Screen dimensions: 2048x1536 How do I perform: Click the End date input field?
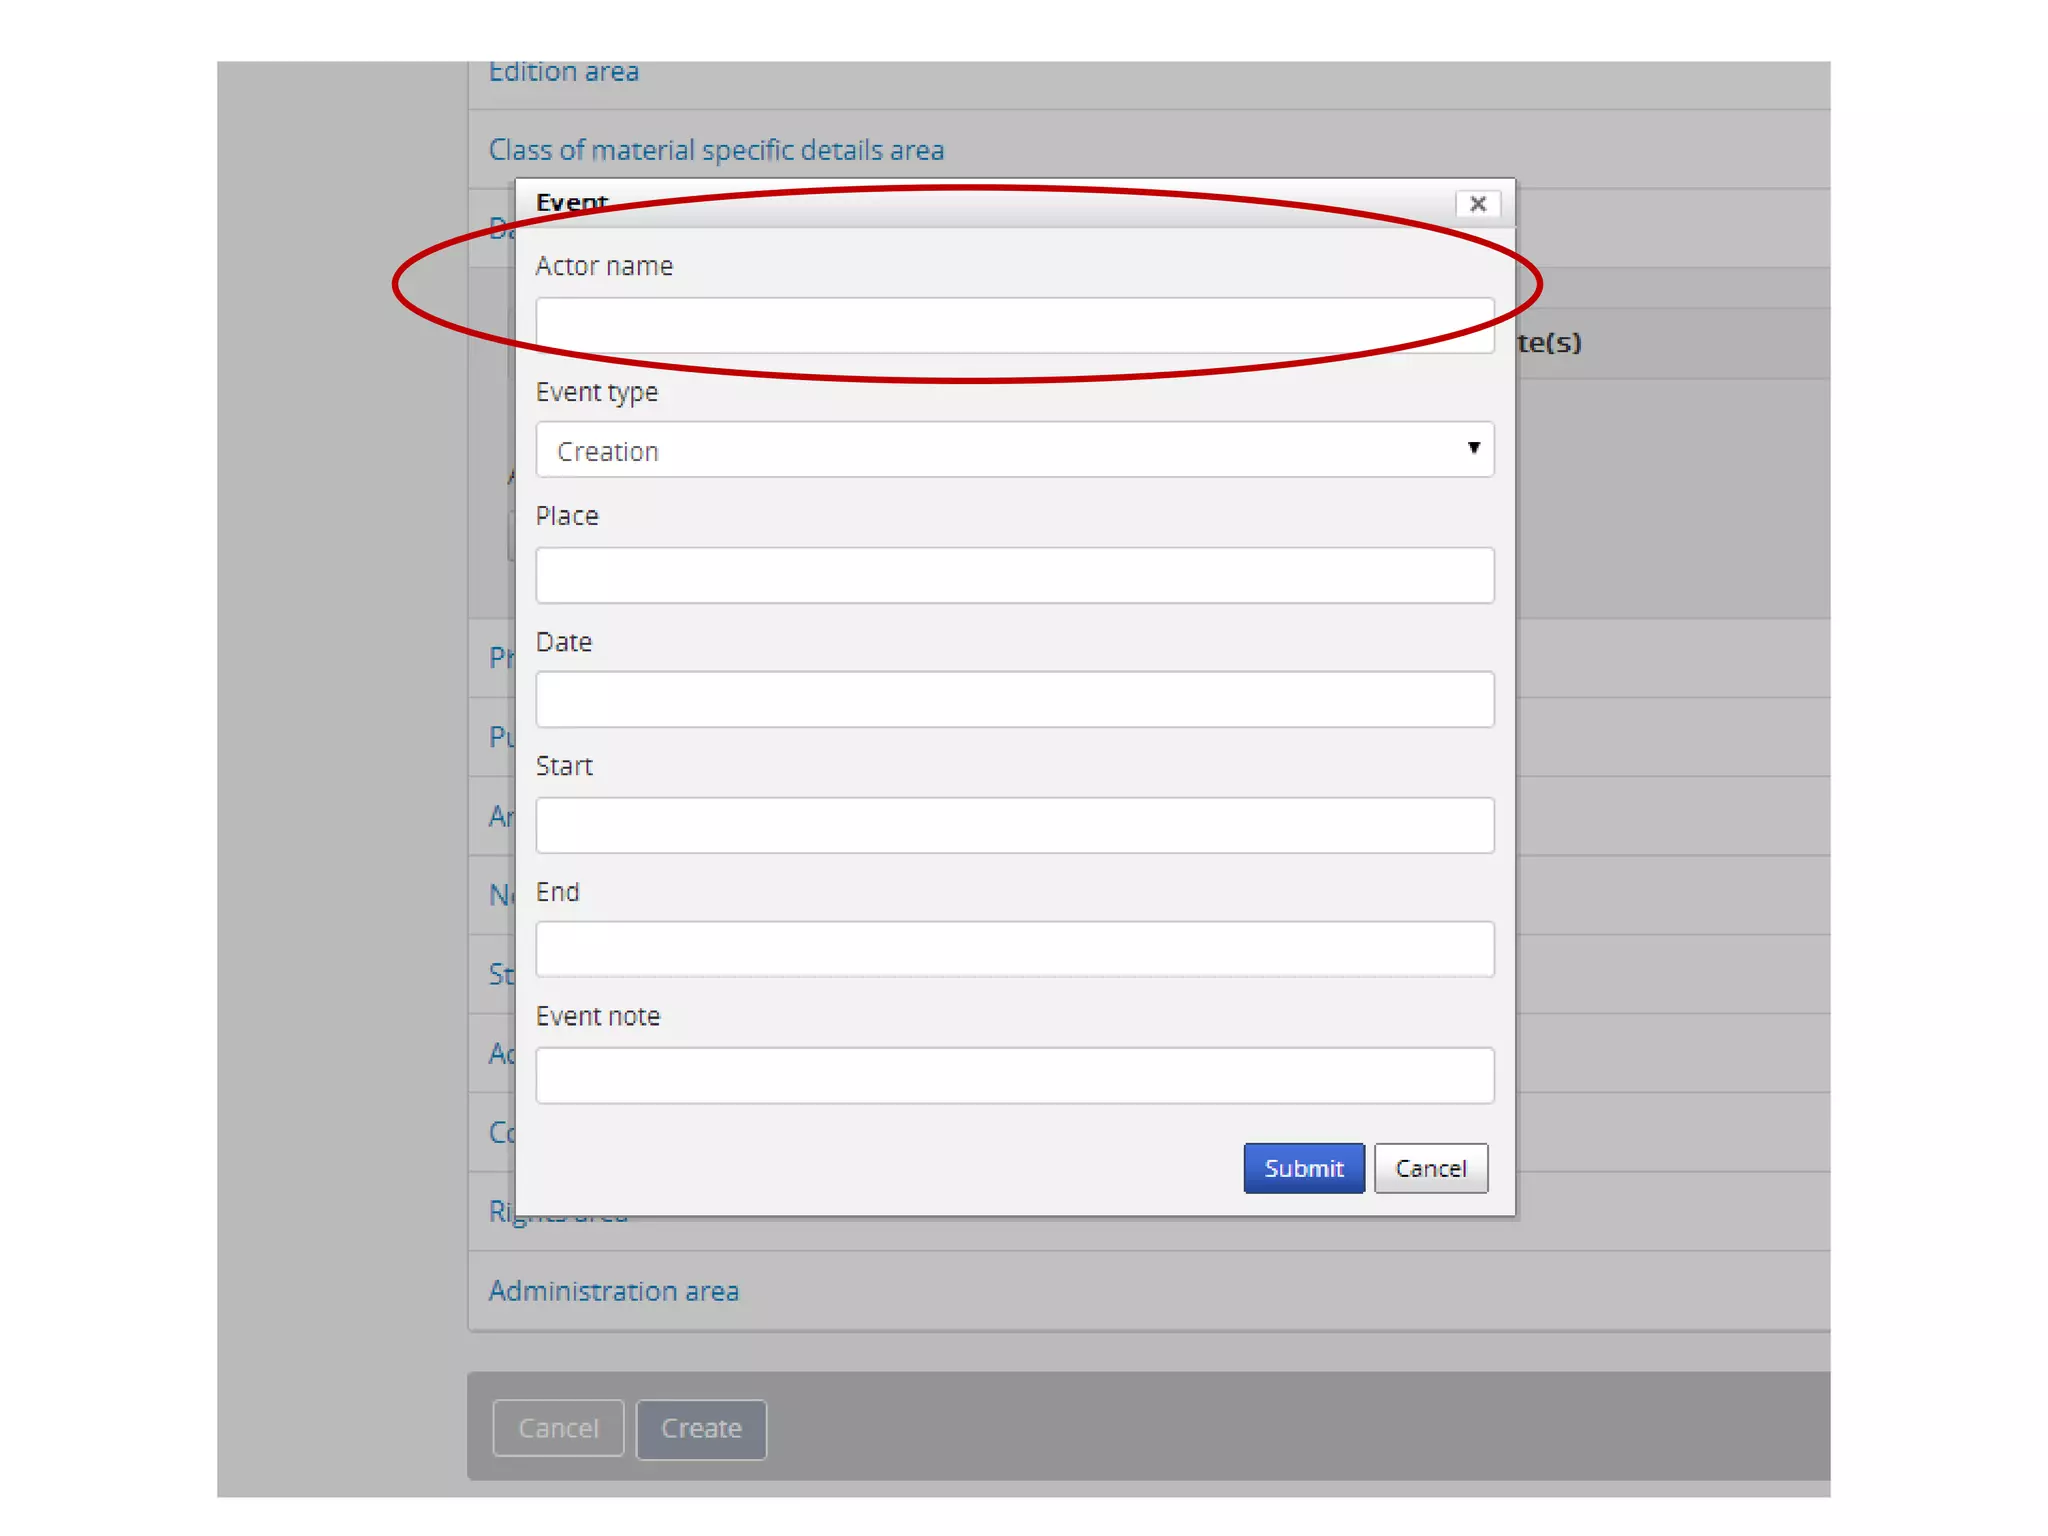click(x=1014, y=949)
